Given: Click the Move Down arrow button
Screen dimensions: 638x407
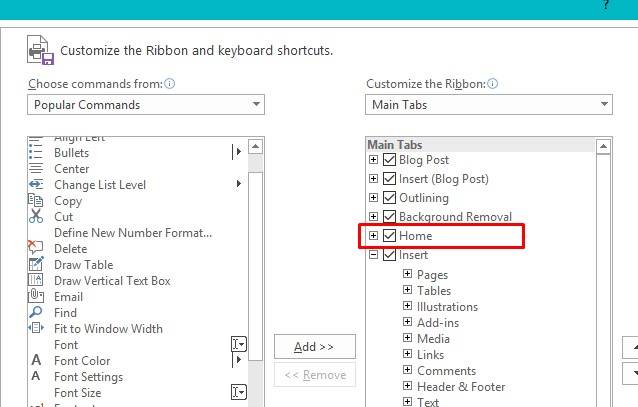Looking at the screenshot, I should point(630,373).
